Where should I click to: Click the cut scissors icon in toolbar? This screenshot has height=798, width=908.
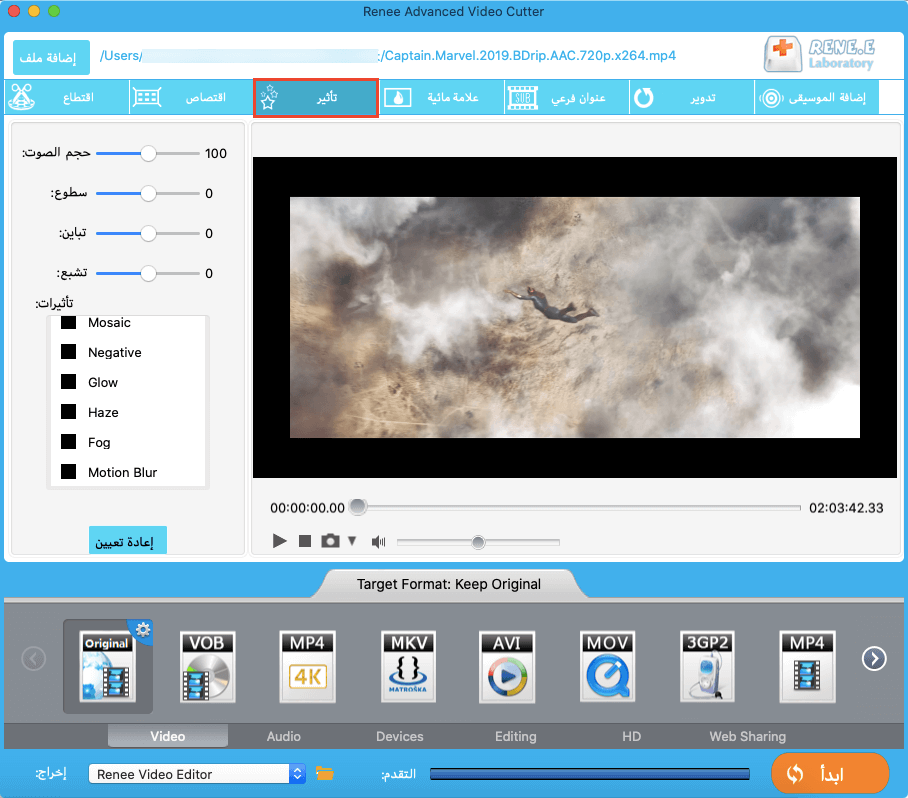pyautogui.click(x=22, y=97)
